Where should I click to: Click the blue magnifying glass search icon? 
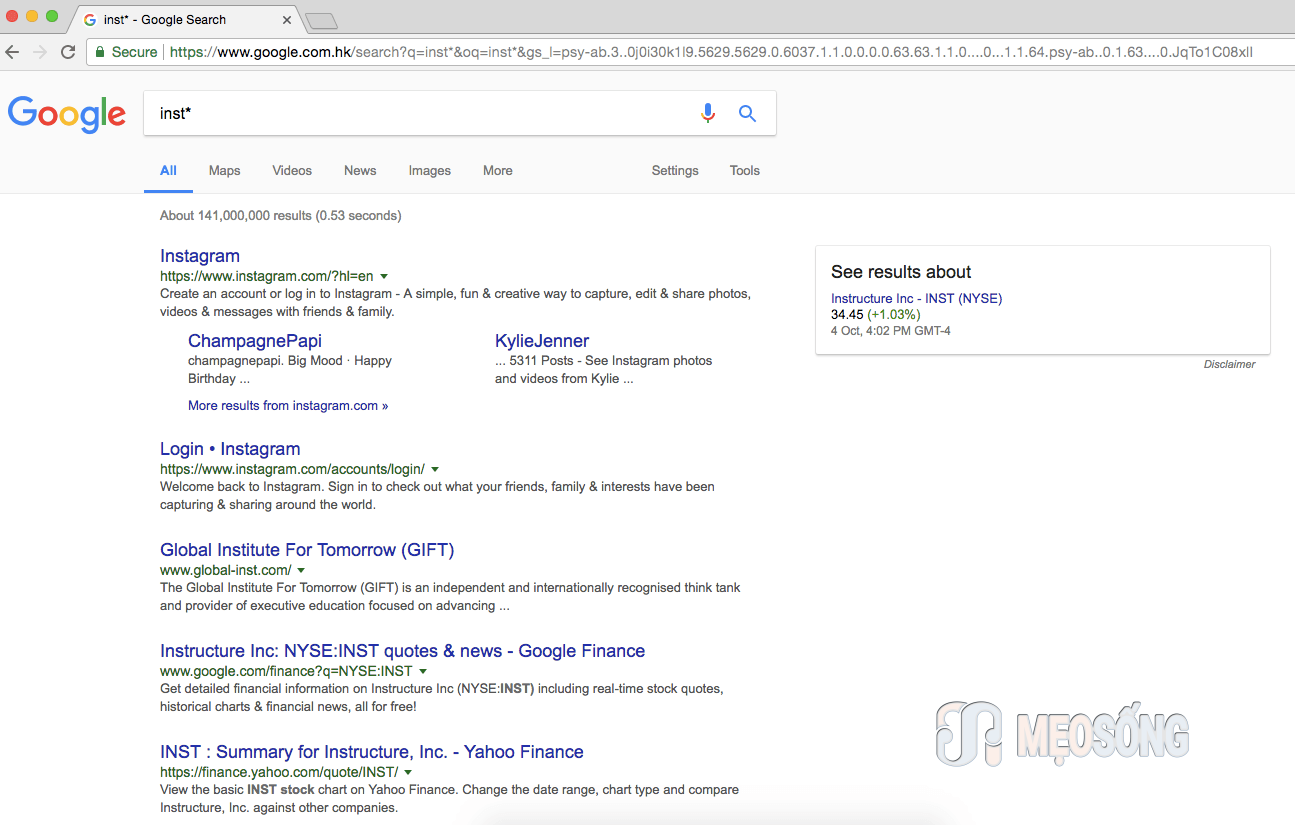pyautogui.click(x=747, y=113)
